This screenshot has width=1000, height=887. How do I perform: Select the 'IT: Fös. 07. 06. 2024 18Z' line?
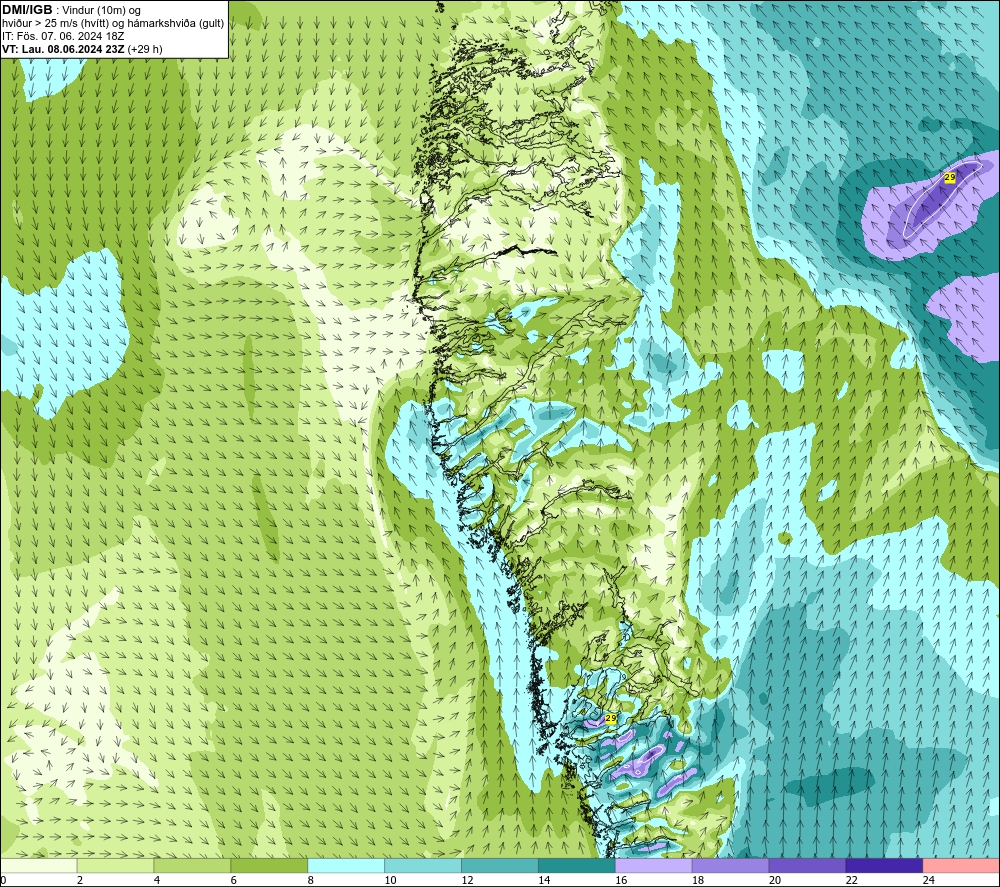(x=63, y=36)
